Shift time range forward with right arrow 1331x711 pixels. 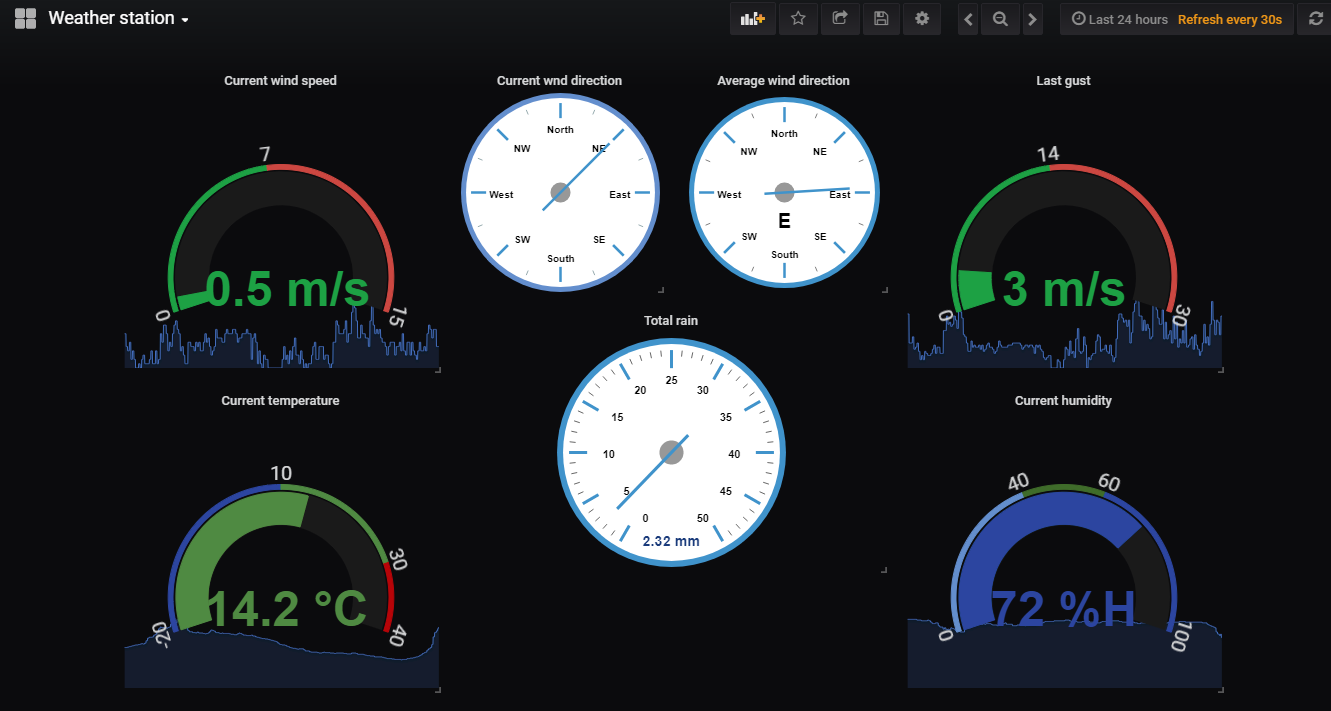pos(1033,19)
